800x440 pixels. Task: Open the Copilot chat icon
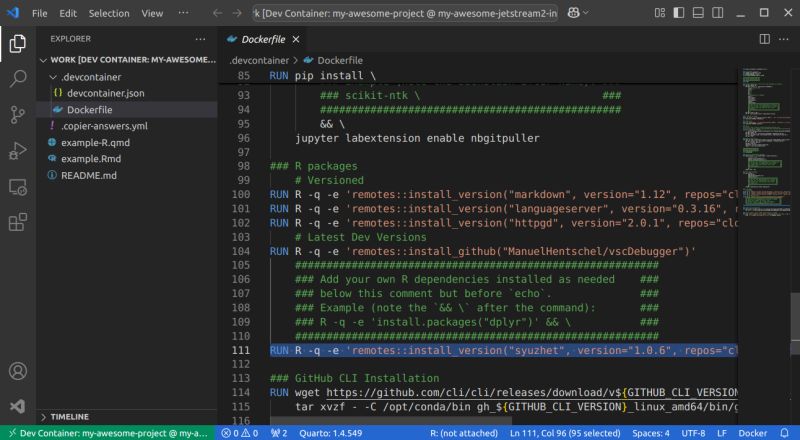tap(573, 13)
